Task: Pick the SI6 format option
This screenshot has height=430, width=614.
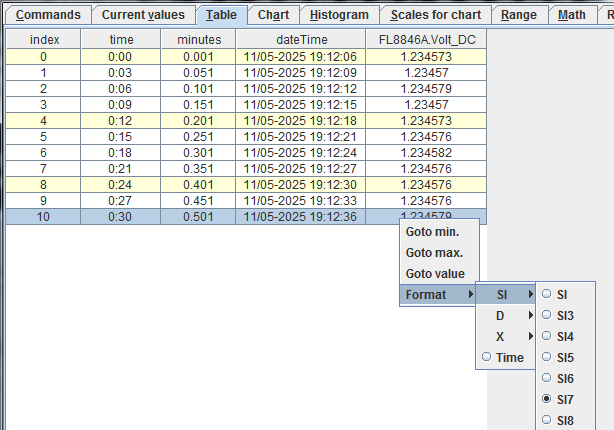Action: click(564, 378)
